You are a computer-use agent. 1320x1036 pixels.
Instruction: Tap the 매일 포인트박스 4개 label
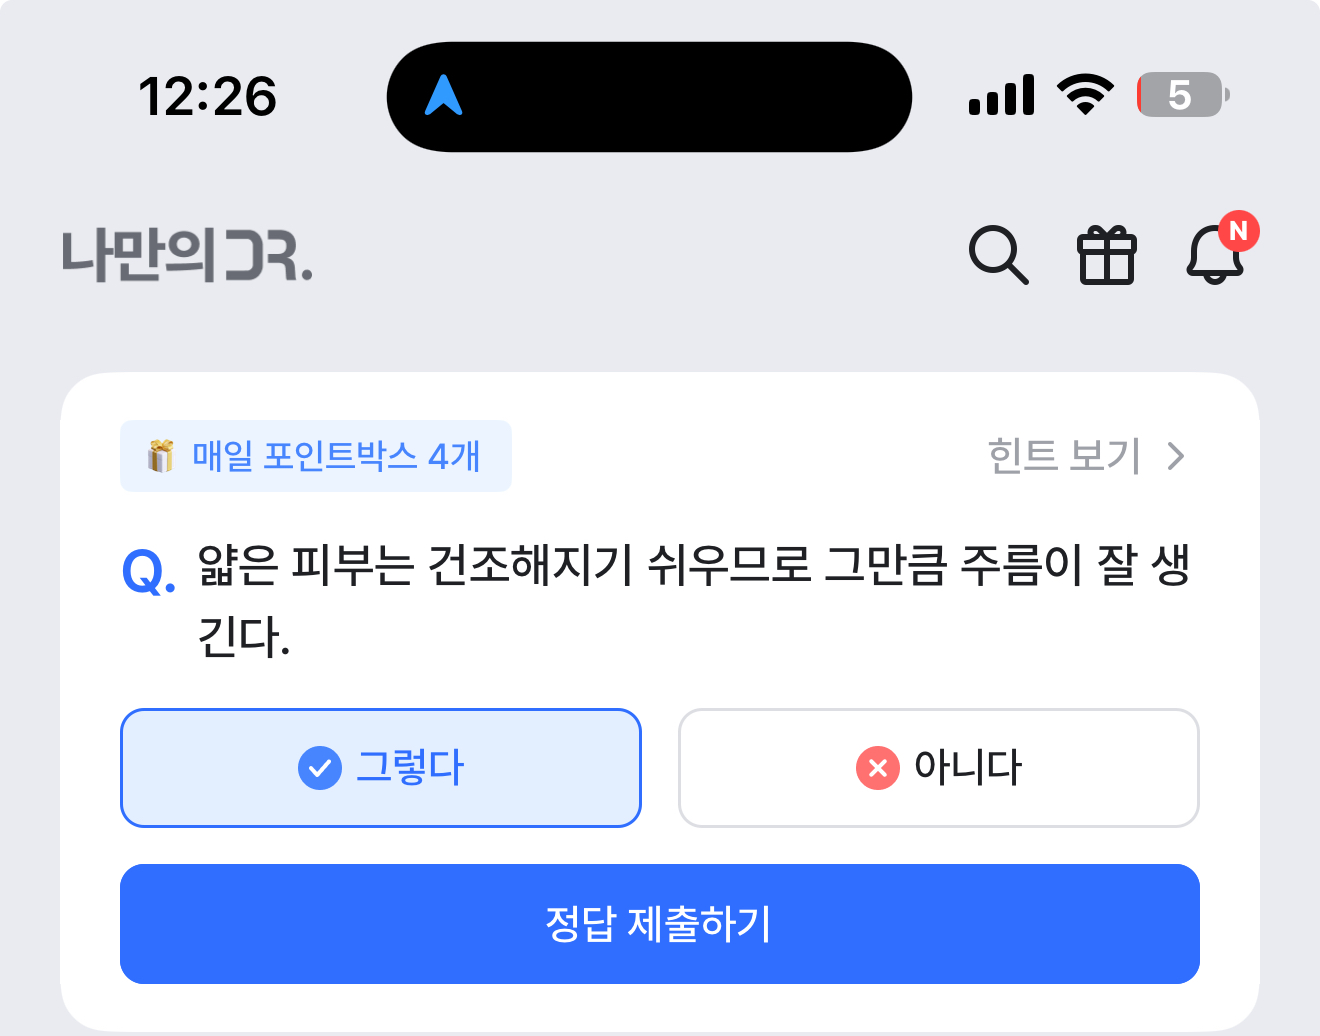pos(337,456)
